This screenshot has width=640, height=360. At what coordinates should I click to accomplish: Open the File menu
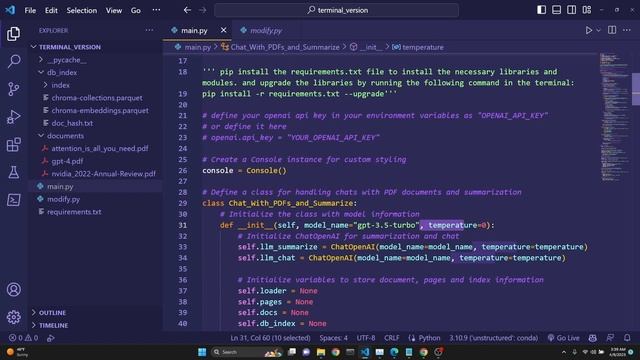30,11
